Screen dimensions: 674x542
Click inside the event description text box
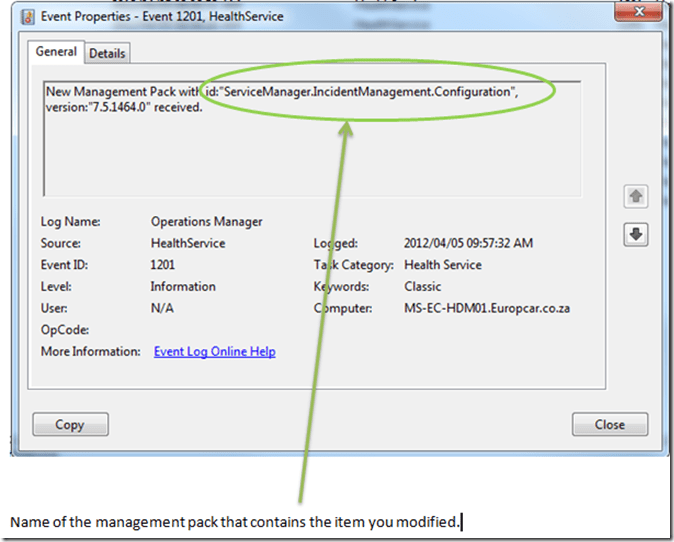coord(300,150)
